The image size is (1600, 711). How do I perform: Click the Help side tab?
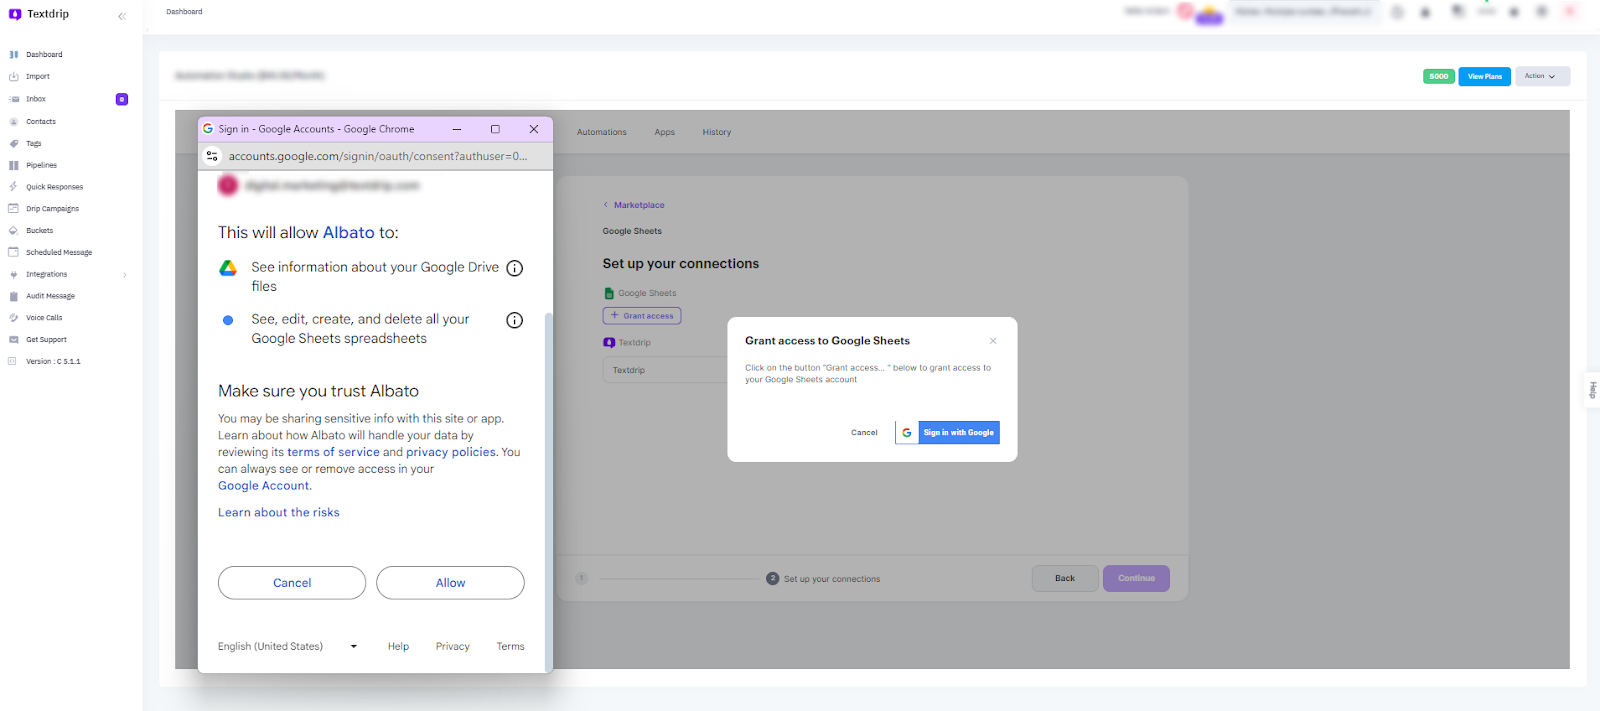[1592, 389]
